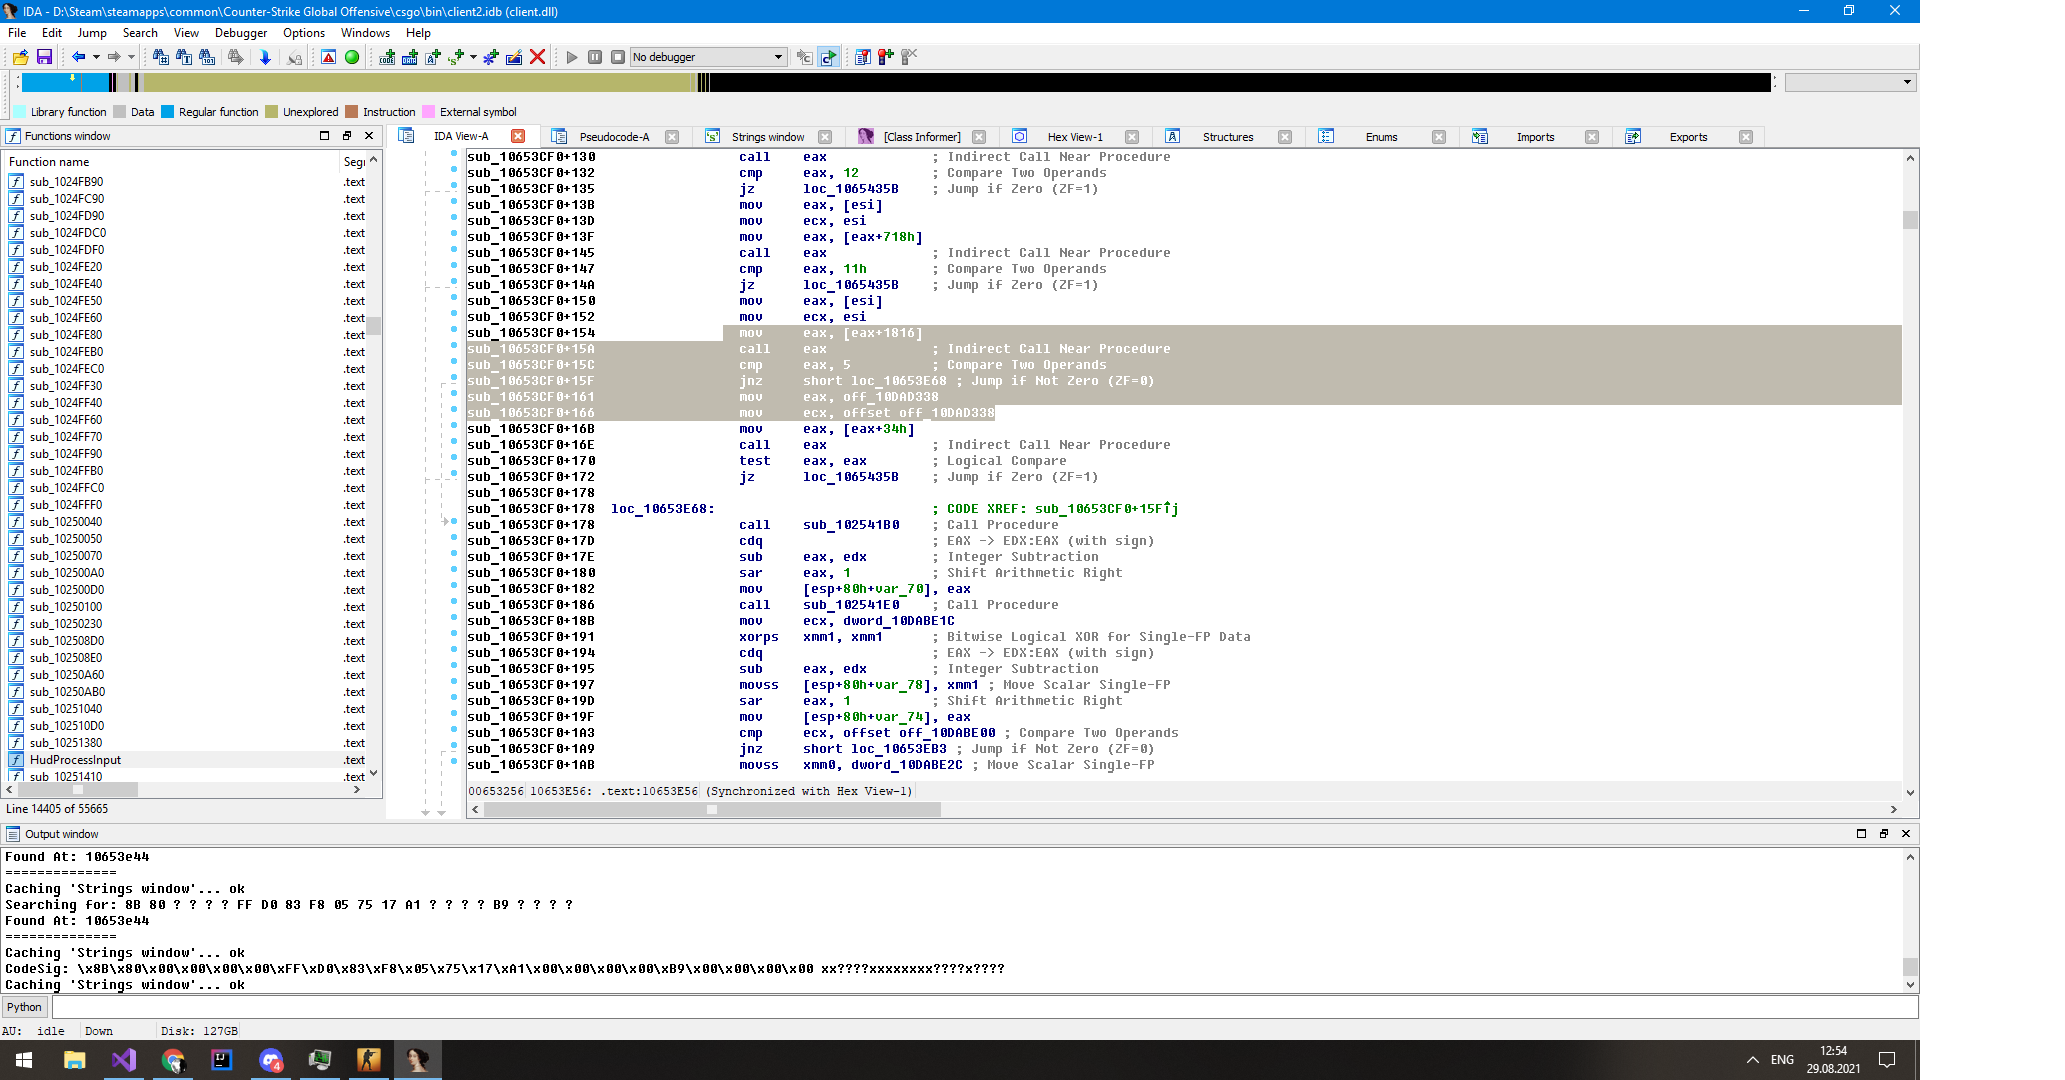This screenshot has height=1080, width=2065.
Task: Start the debugger process play button
Action: 572,57
